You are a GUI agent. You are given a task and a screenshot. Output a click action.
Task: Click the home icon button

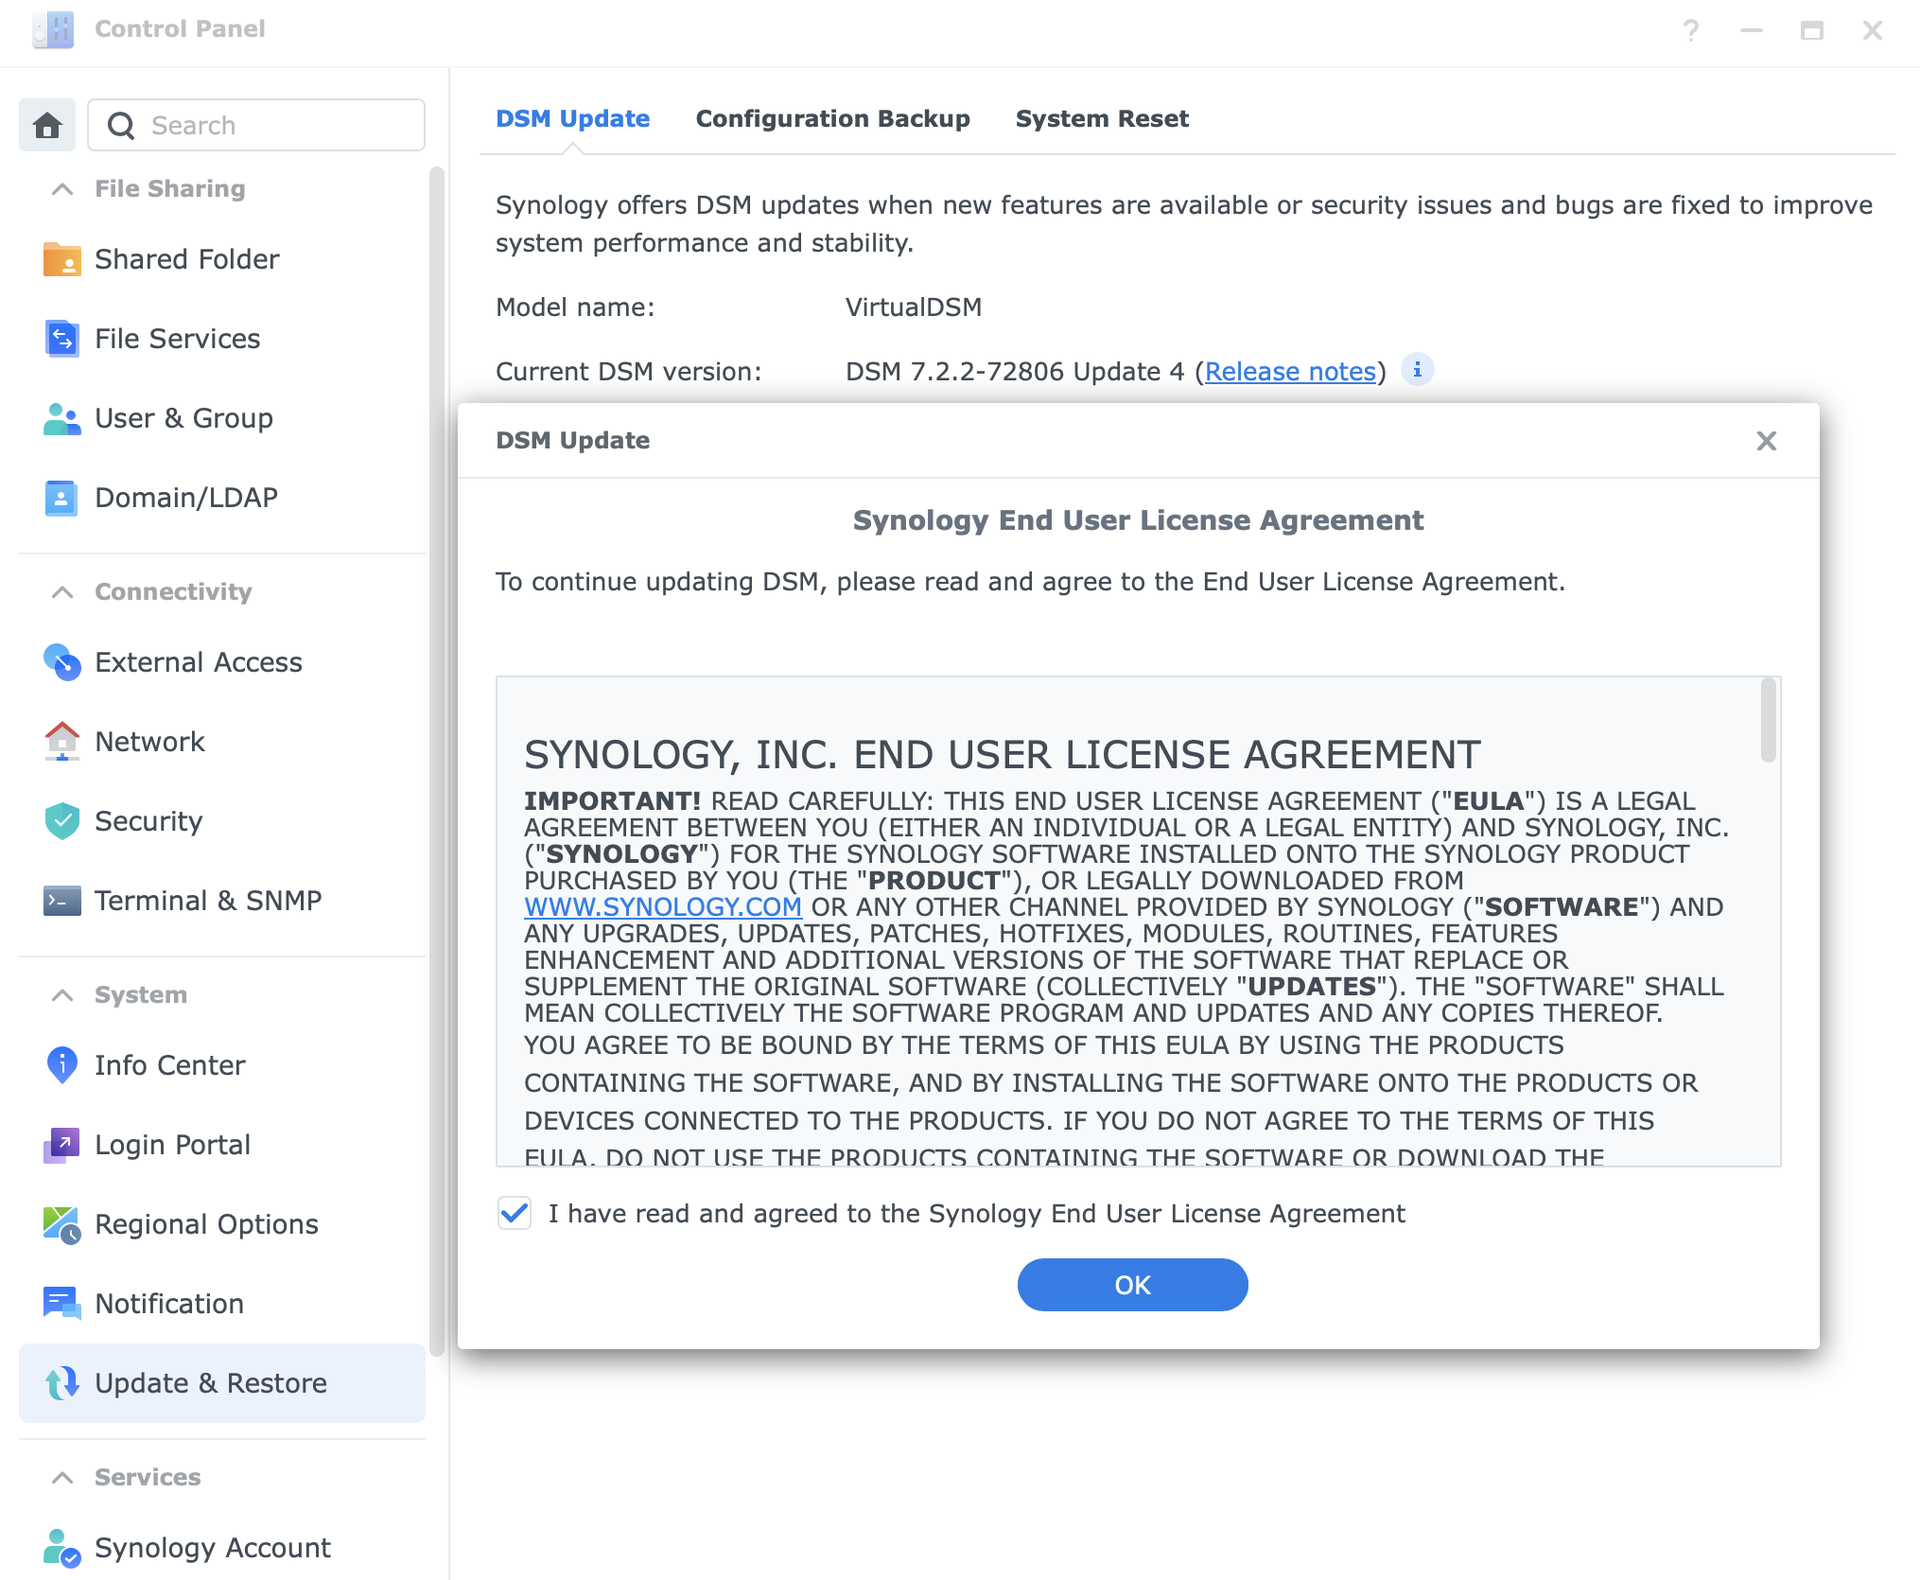pos(47,125)
